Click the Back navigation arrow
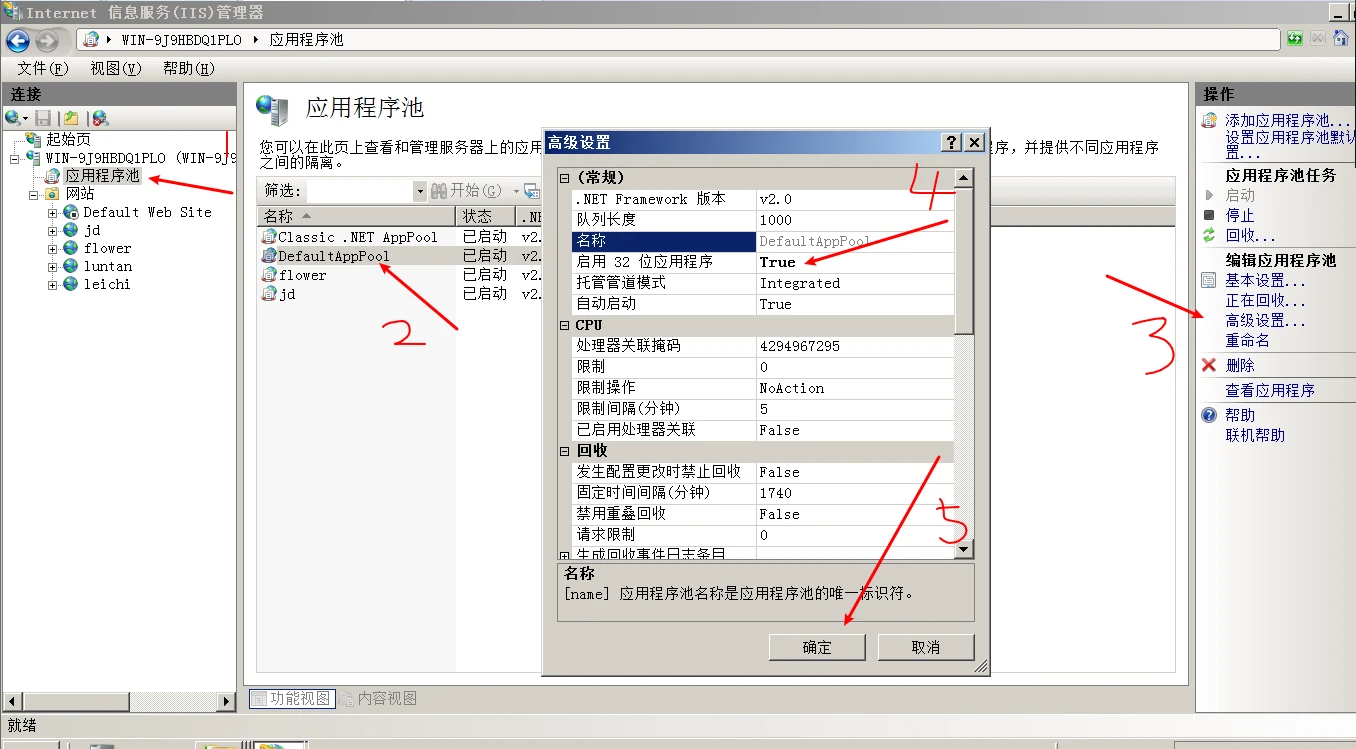 [x=18, y=40]
